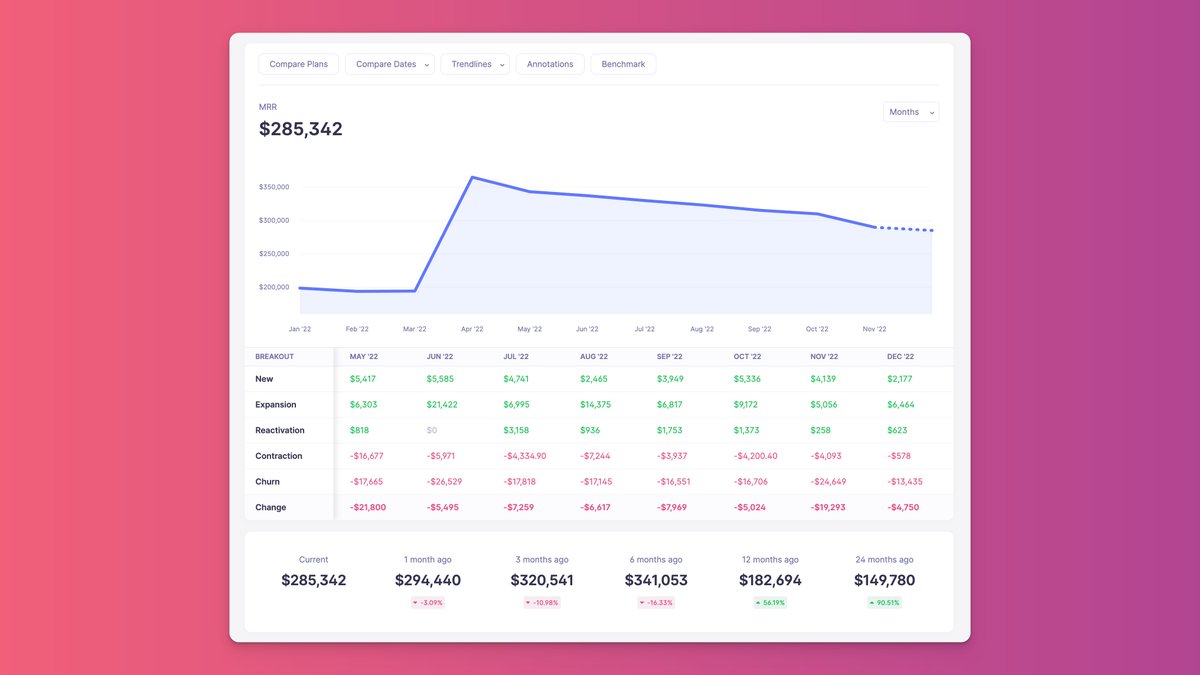Select the MAY '22 column header
The image size is (1200, 675).
pos(364,357)
